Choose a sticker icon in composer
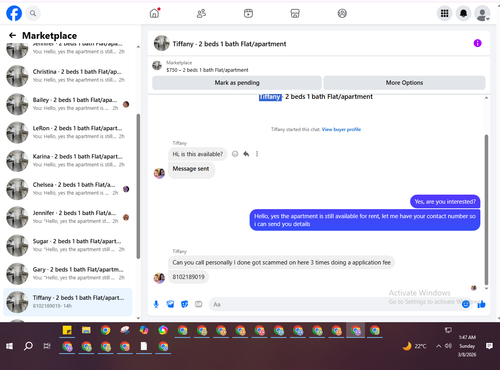 coord(184,304)
